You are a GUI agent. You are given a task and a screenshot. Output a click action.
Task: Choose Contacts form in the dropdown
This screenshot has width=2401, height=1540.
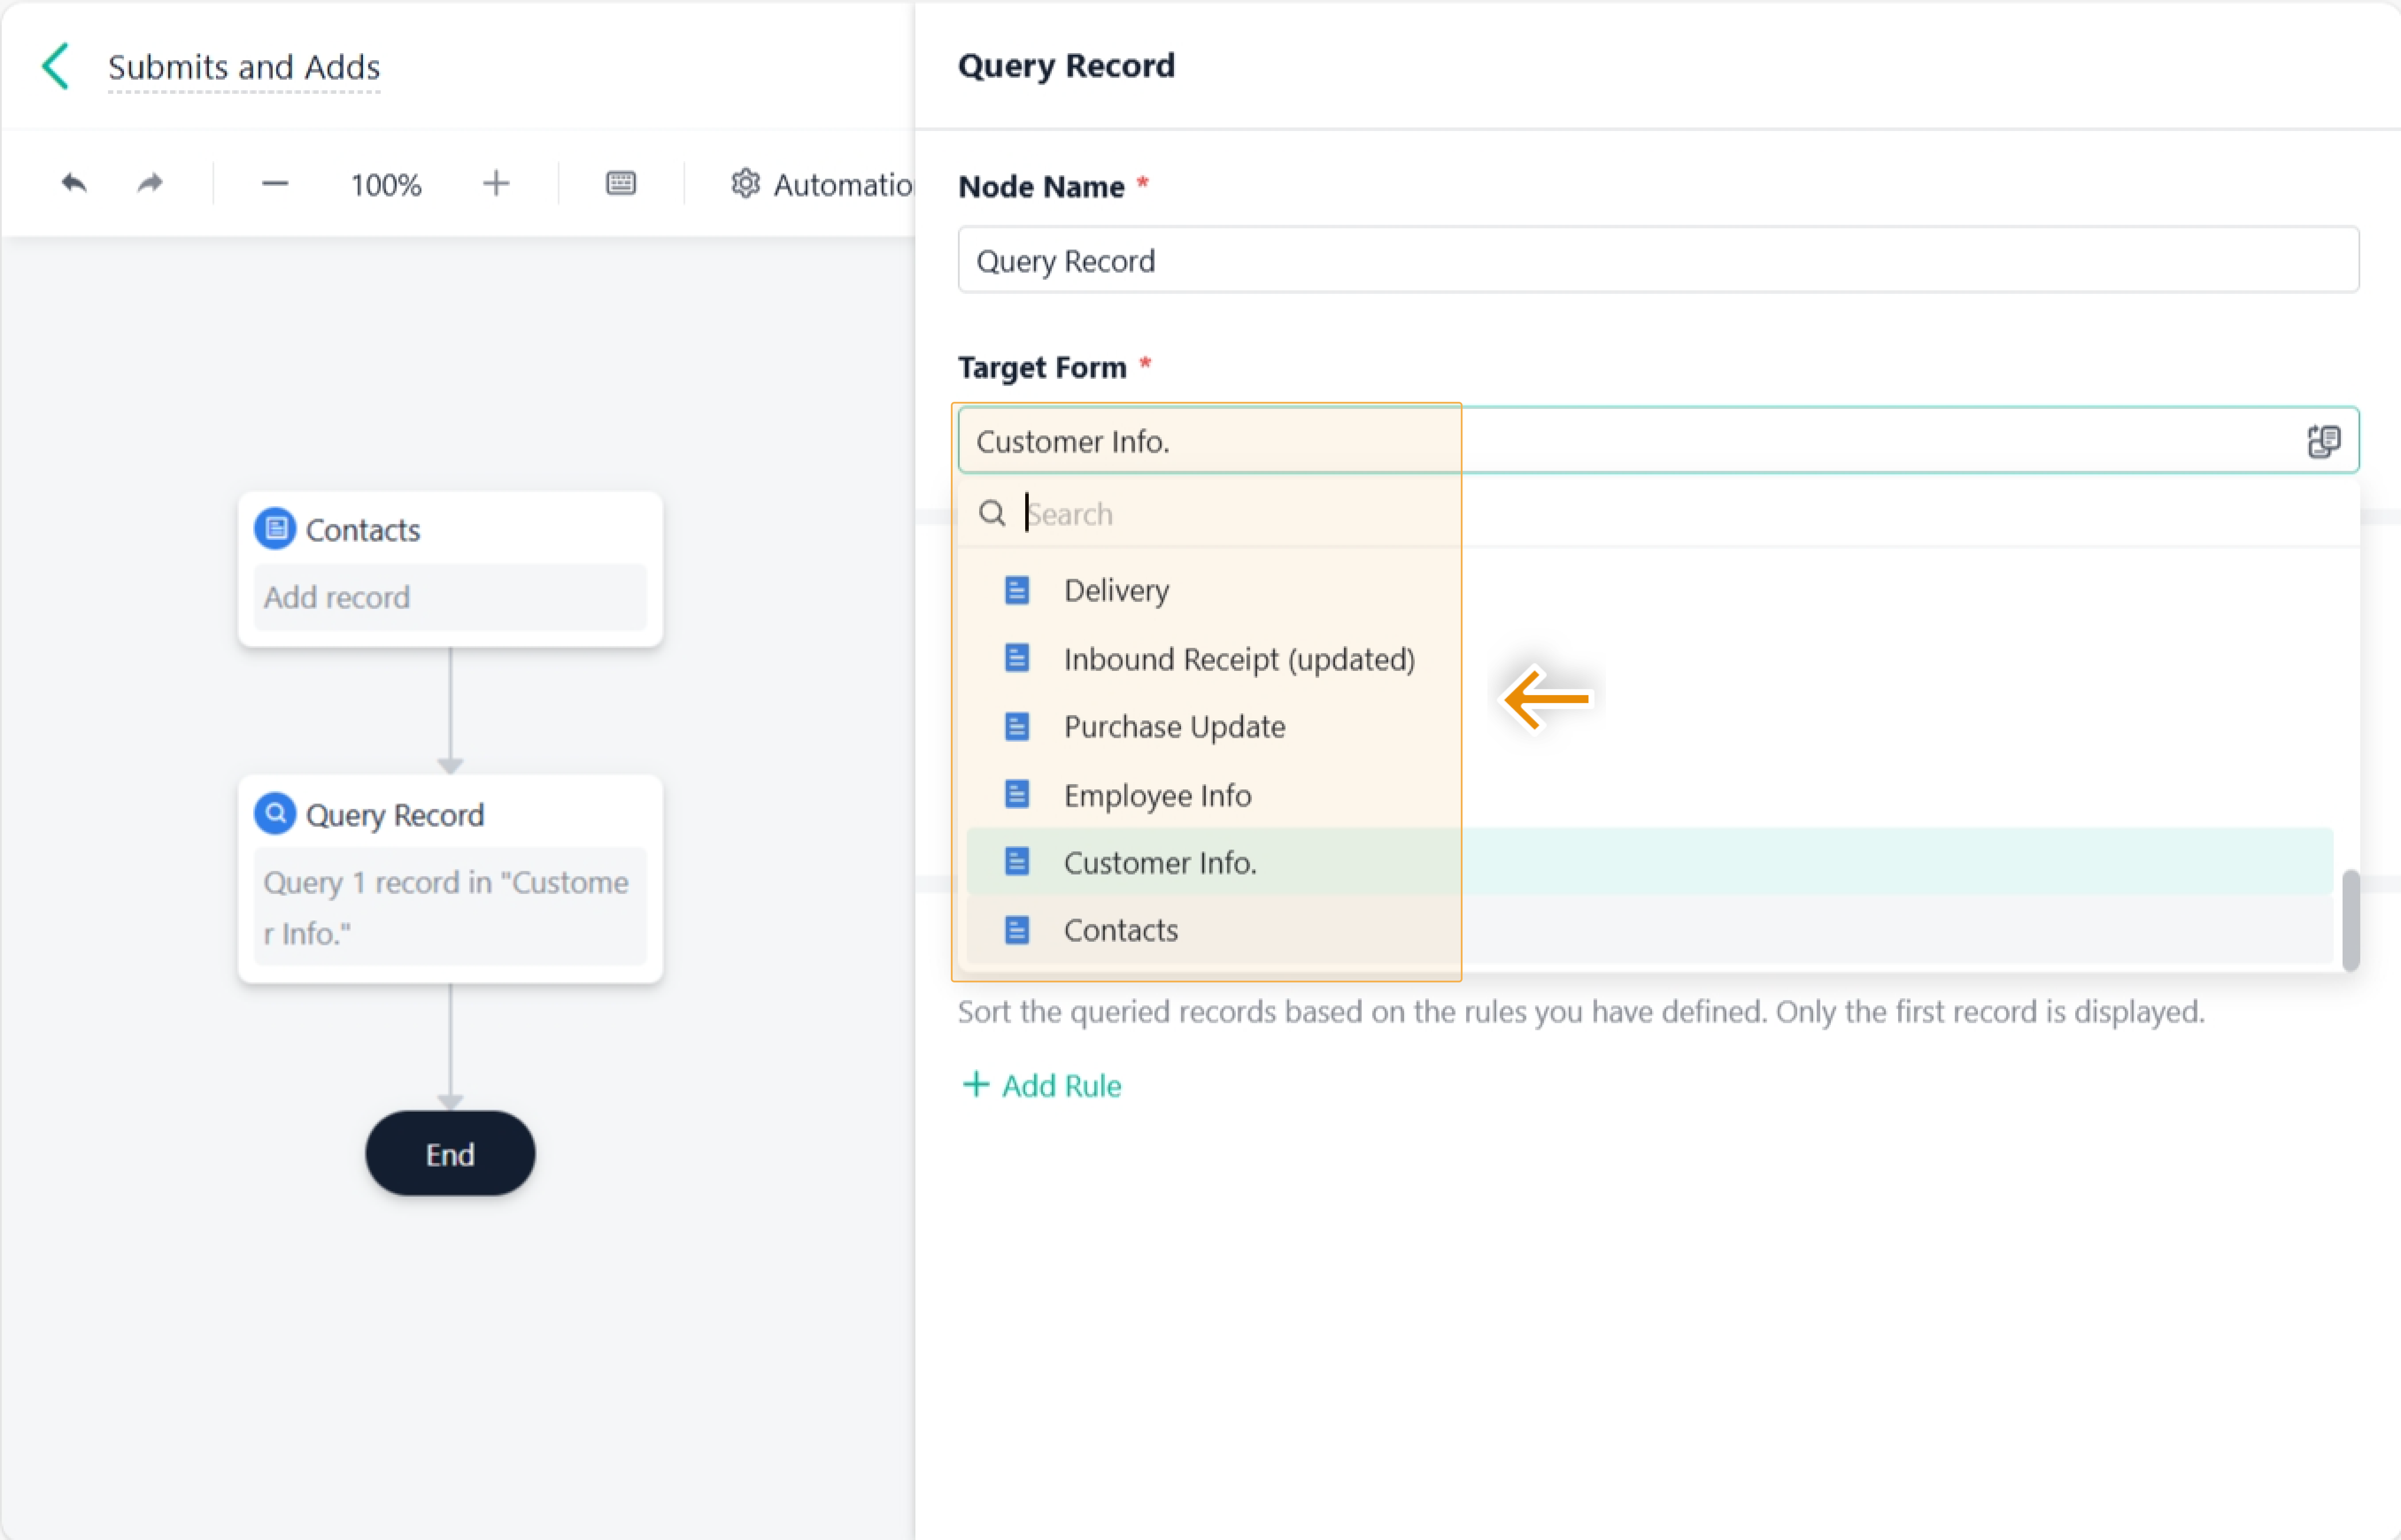1650,930
